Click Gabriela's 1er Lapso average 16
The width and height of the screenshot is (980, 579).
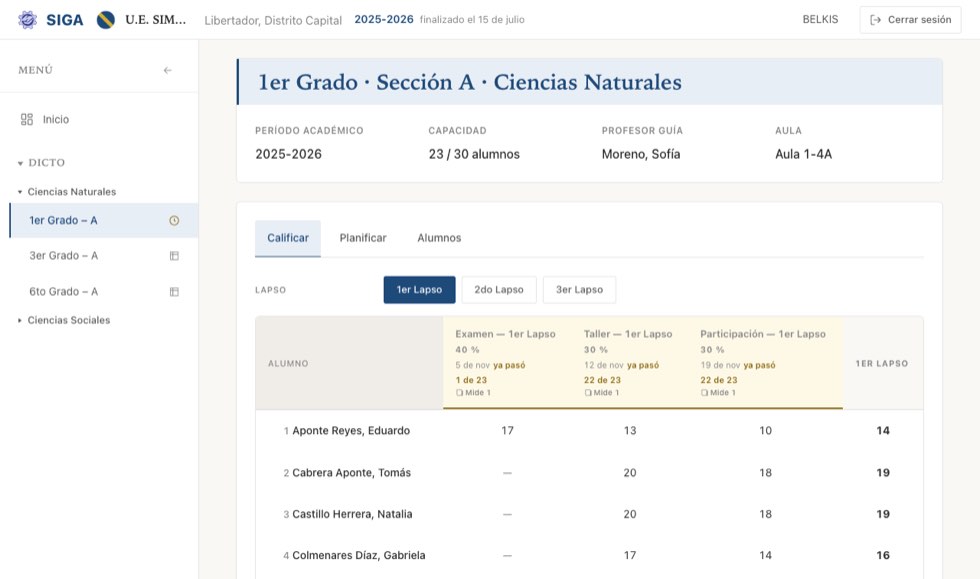coord(883,555)
